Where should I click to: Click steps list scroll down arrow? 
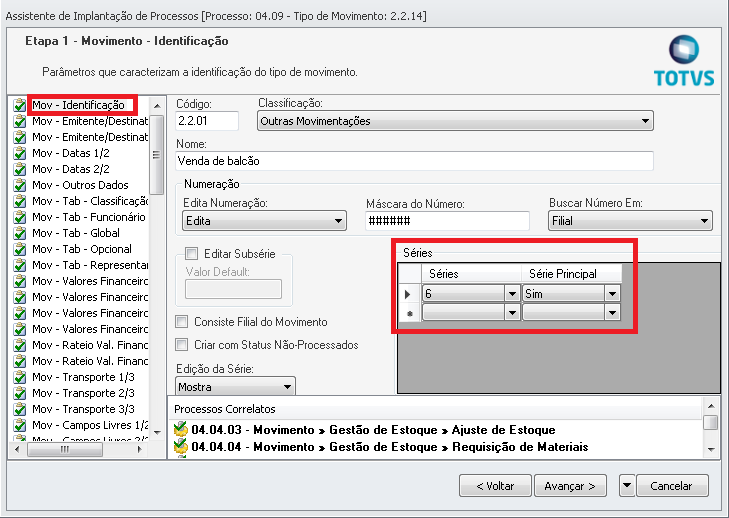(157, 432)
